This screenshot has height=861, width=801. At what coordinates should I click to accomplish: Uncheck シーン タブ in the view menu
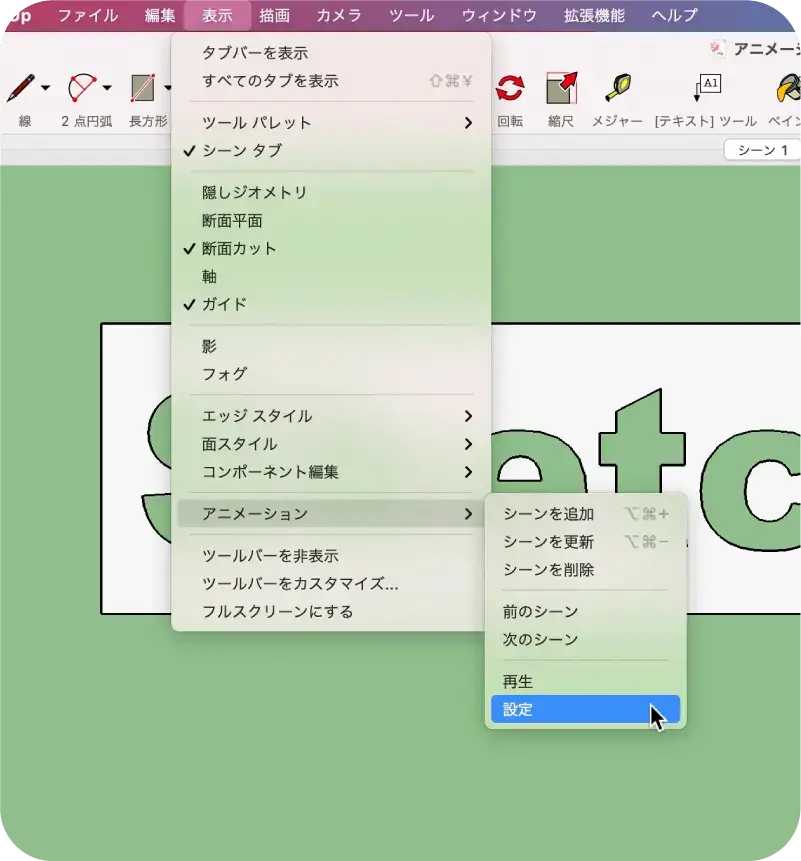coord(242,151)
